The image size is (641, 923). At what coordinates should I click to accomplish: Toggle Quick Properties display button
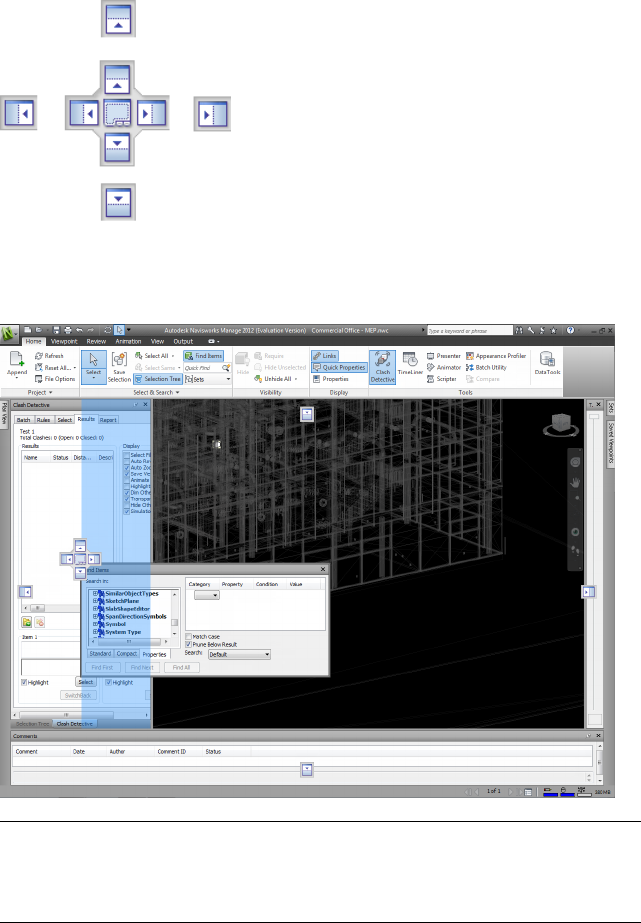[339, 367]
